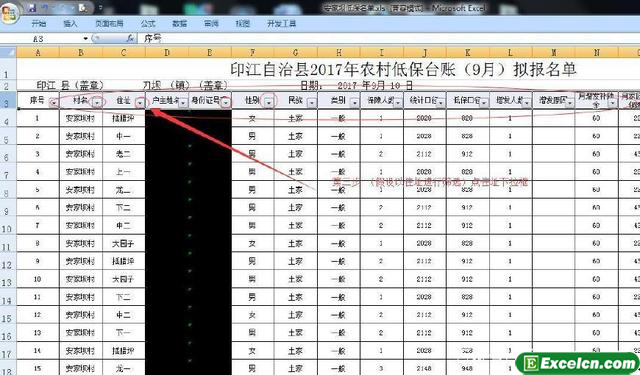Select column F header
This screenshot has height=375, width=640.
pyautogui.click(x=253, y=52)
